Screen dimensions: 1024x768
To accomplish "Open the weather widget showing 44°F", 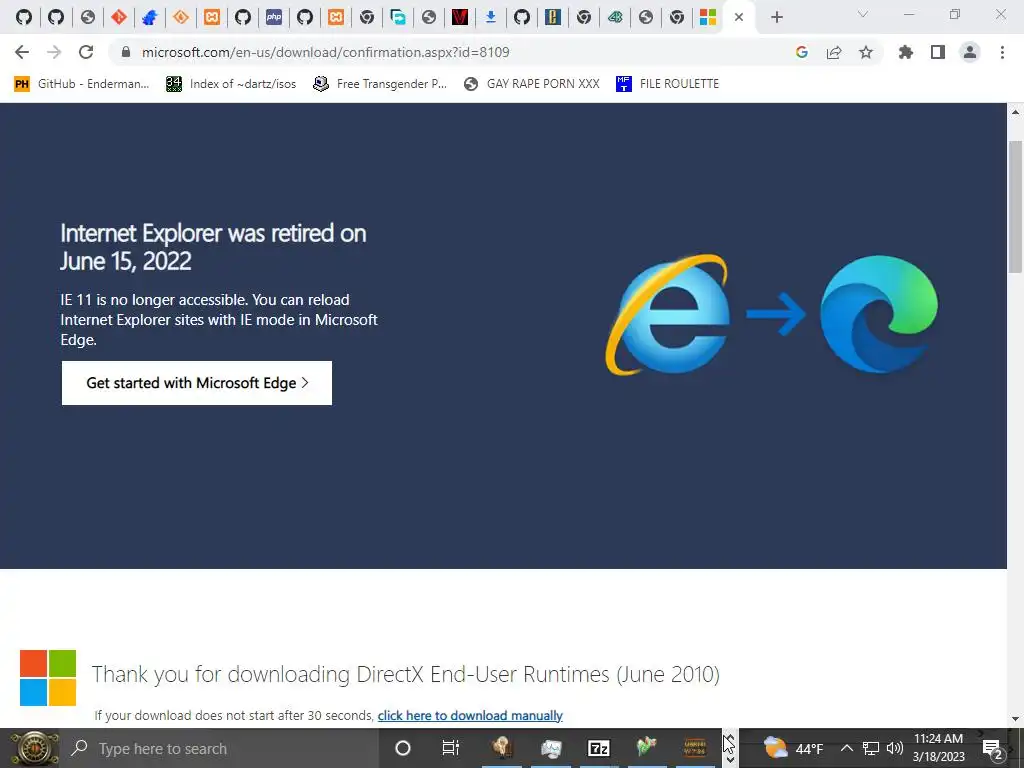I will coord(793,748).
